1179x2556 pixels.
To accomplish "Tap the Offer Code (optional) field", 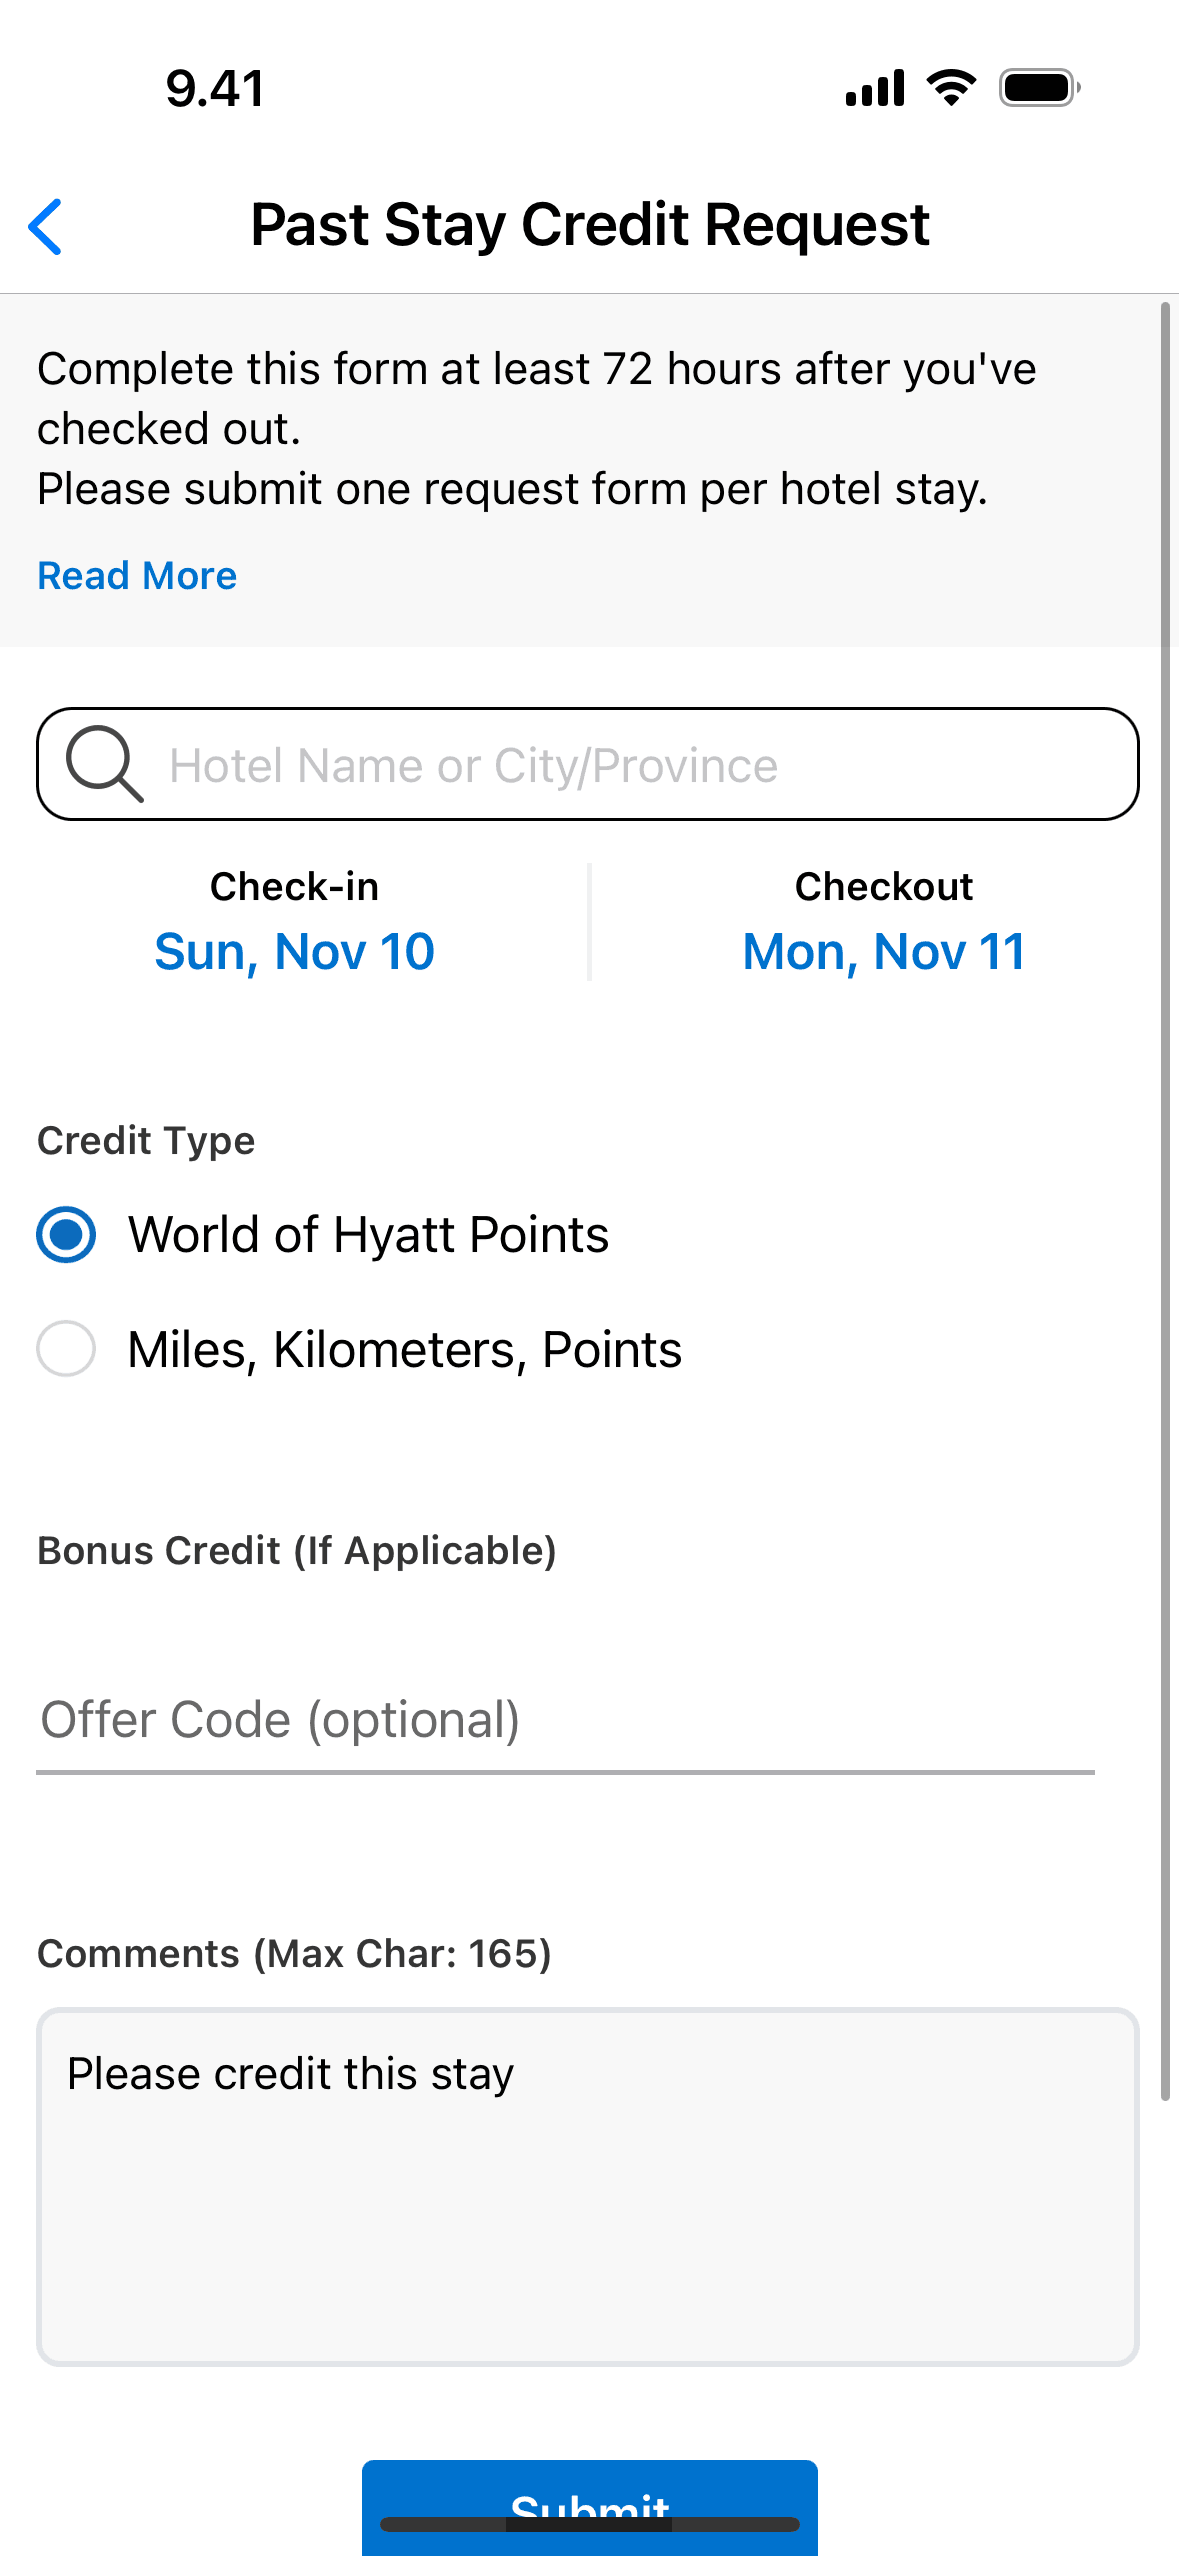I will point(565,1722).
